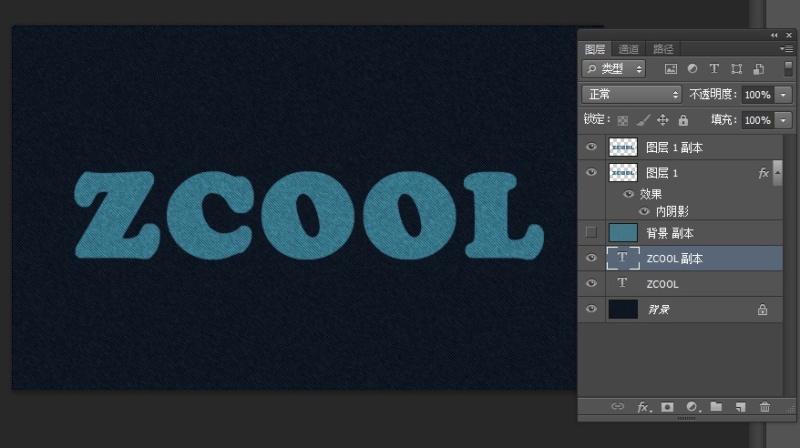Click the 填充 value field

coord(758,120)
